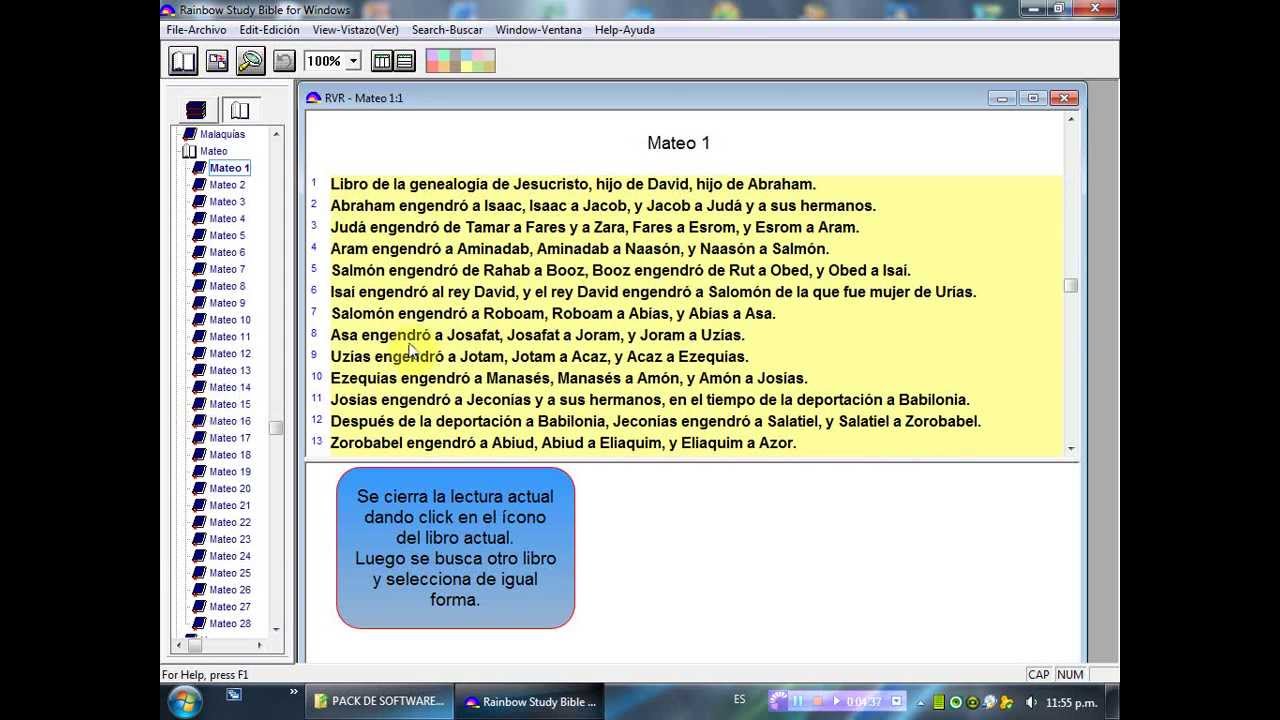This screenshot has width=1280, height=720.
Task: Click the undo arrow toolbar icon
Action: pos(284,61)
